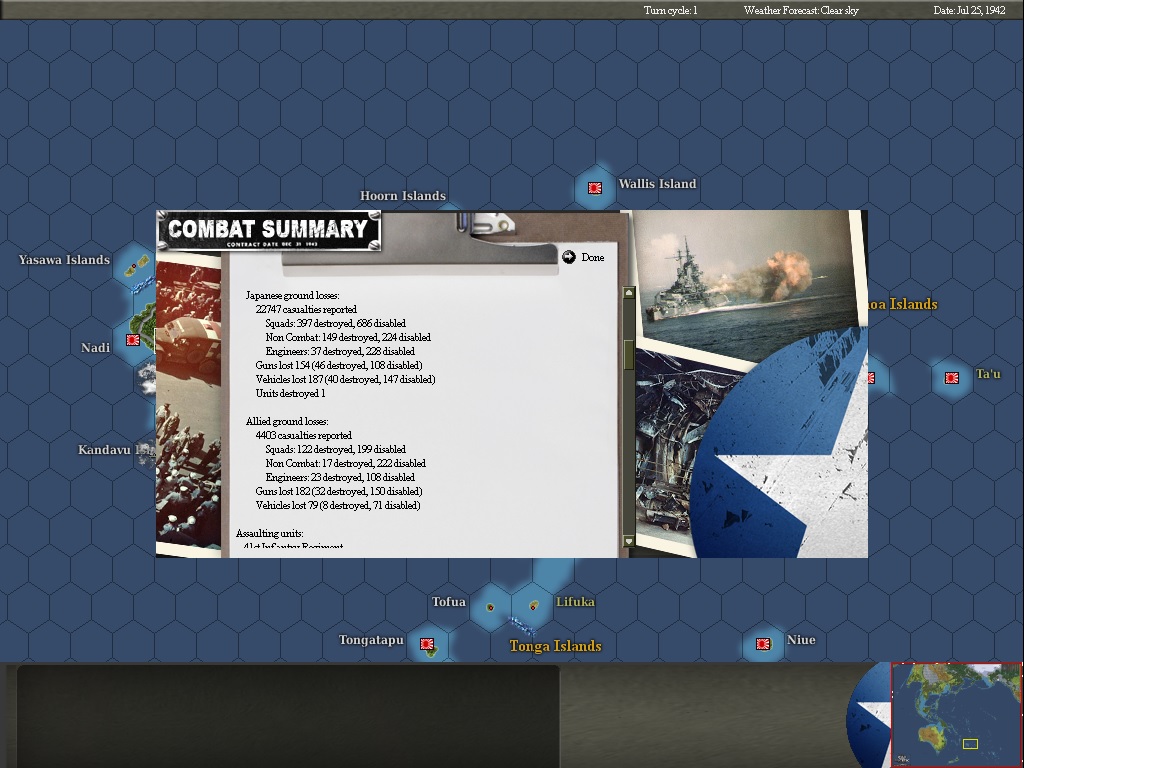The height and width of the screenshot is (768, 1152).
Task: Click the Tofua map label
Action: 449,602
